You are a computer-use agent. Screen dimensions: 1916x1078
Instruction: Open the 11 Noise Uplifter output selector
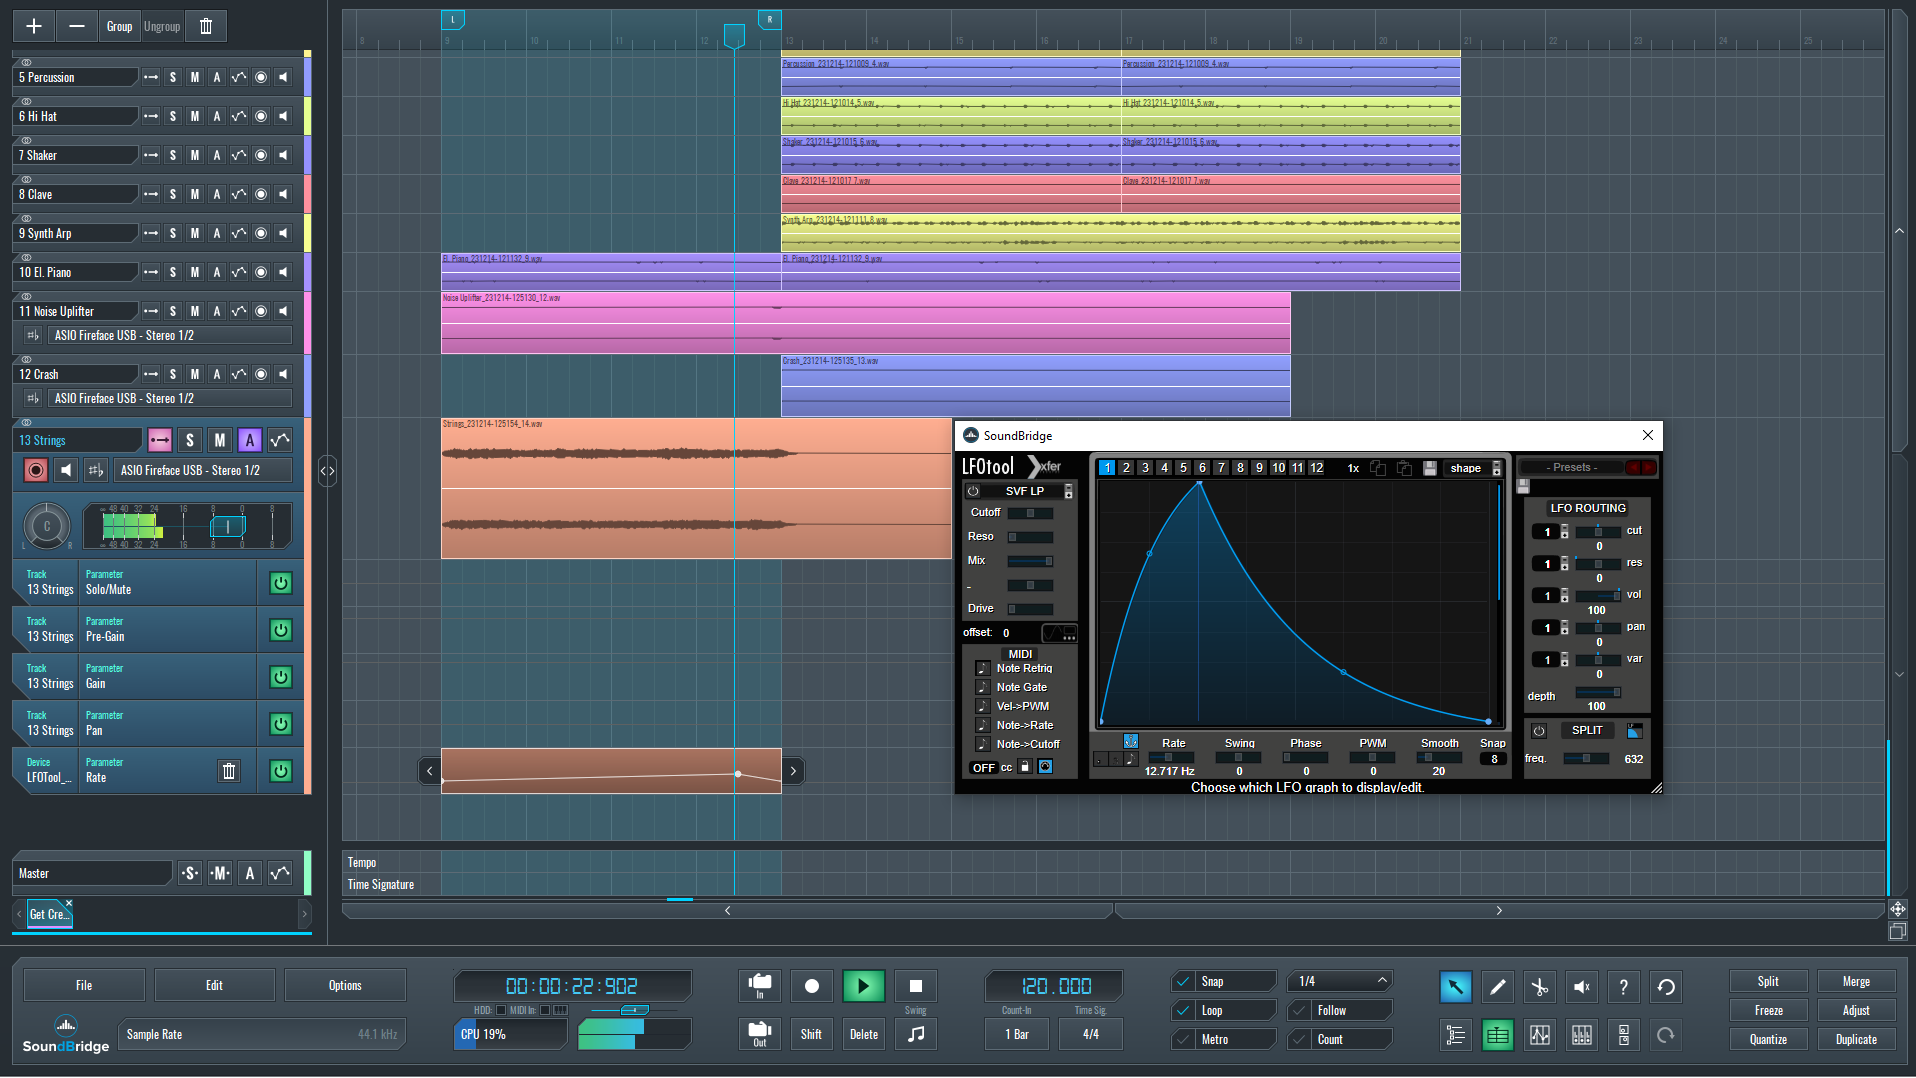coord(171,335)
